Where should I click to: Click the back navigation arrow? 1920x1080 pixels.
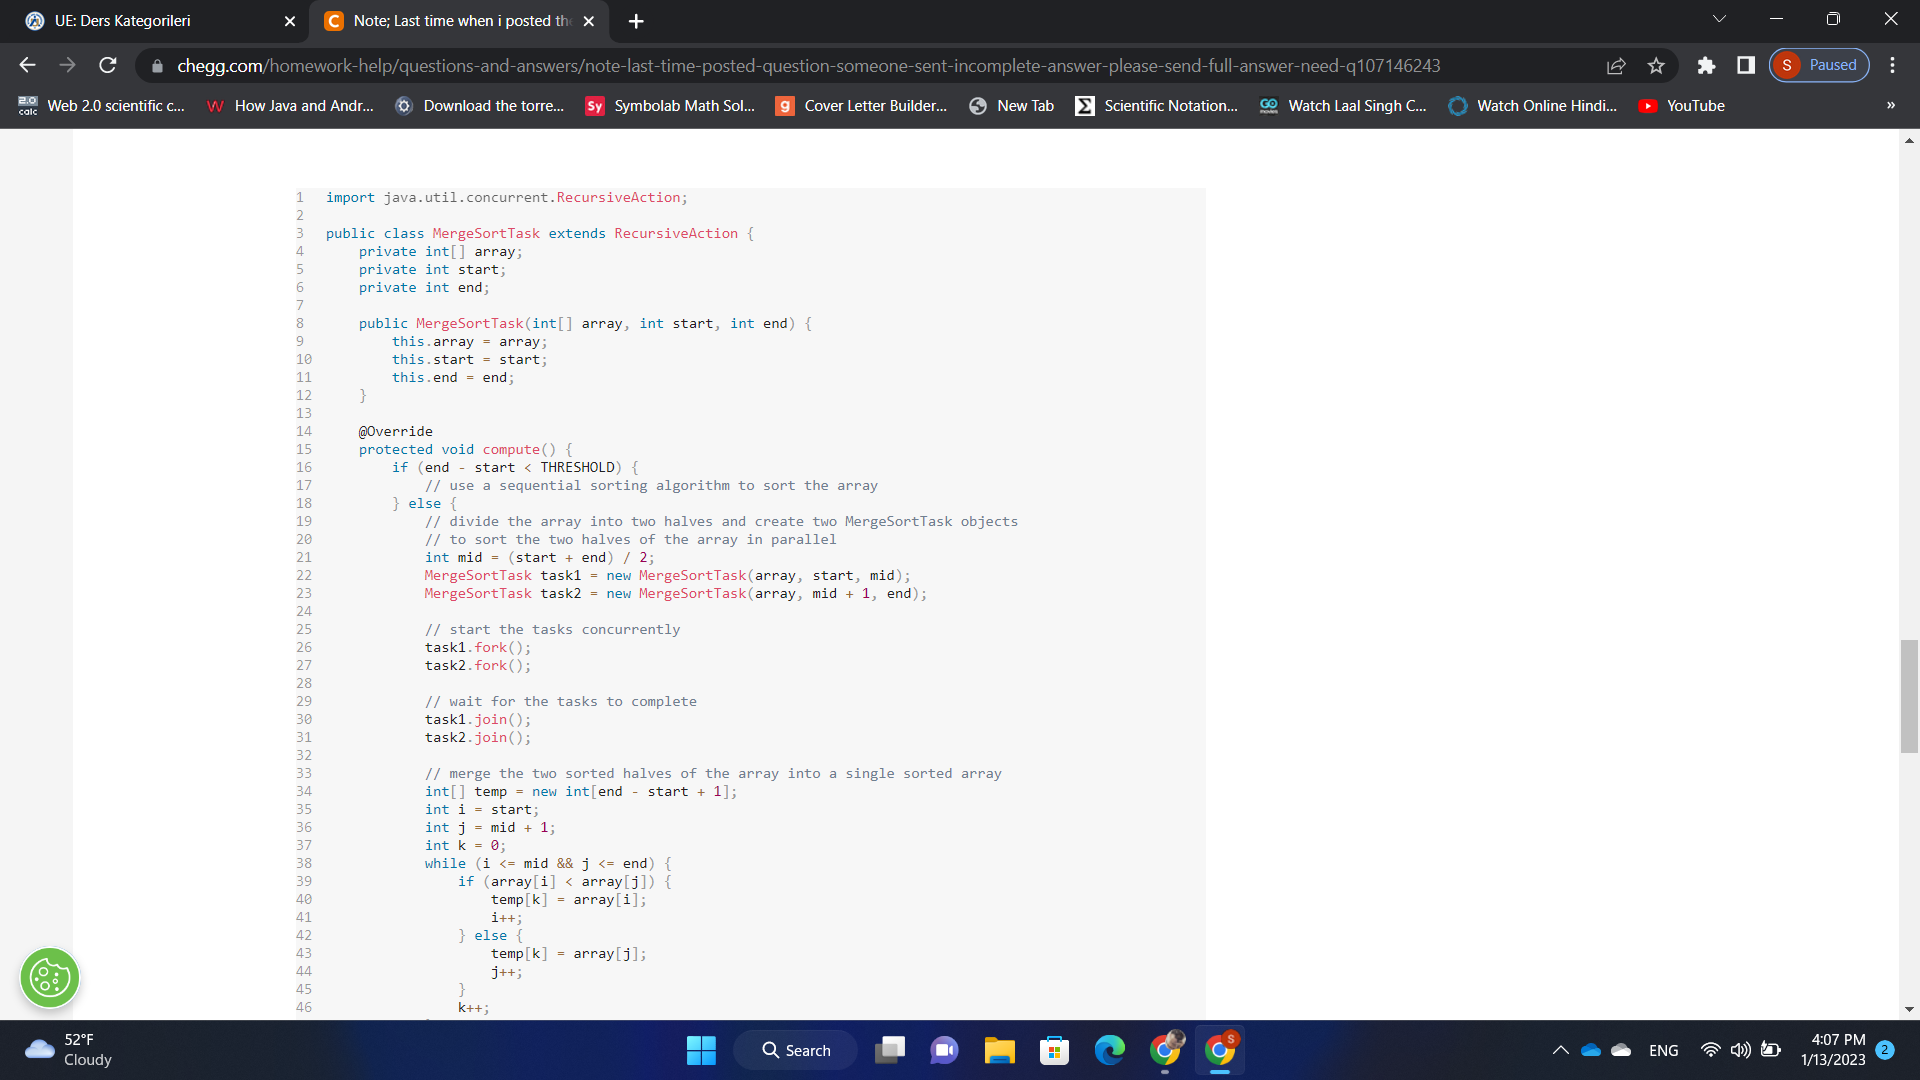27,65
